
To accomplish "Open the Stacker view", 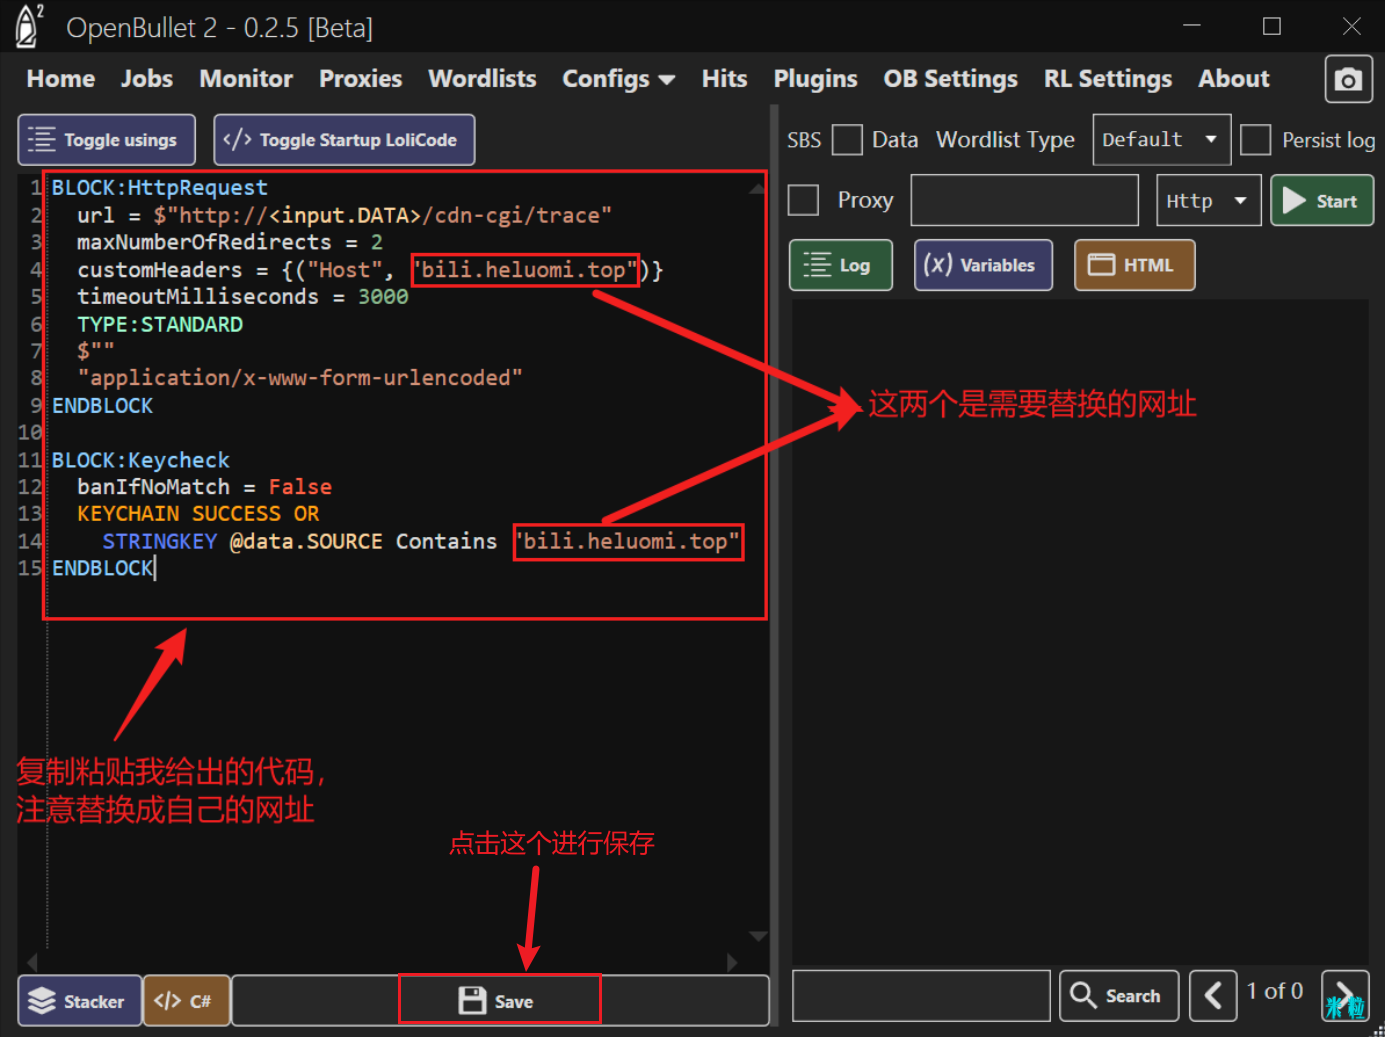I will 79,1001.
